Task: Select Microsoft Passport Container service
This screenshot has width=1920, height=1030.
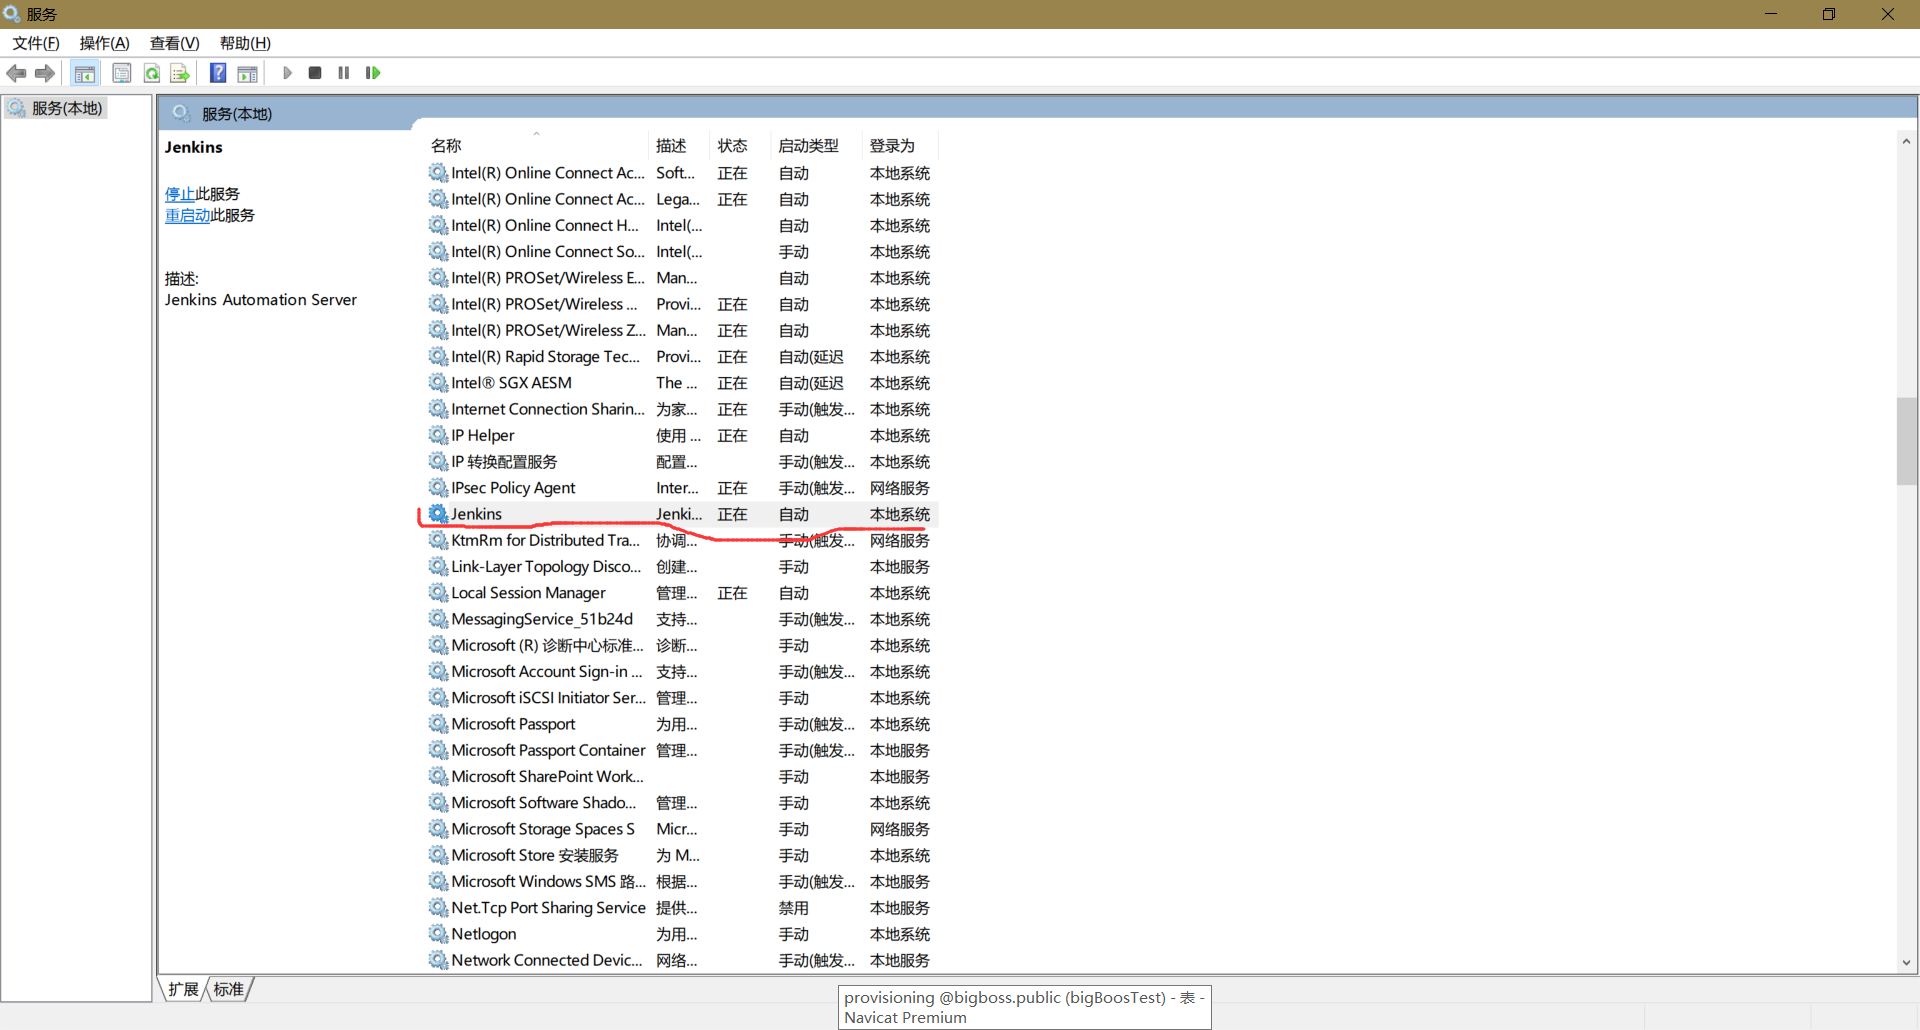Action: pyautogui.click(x=683, y=750)
